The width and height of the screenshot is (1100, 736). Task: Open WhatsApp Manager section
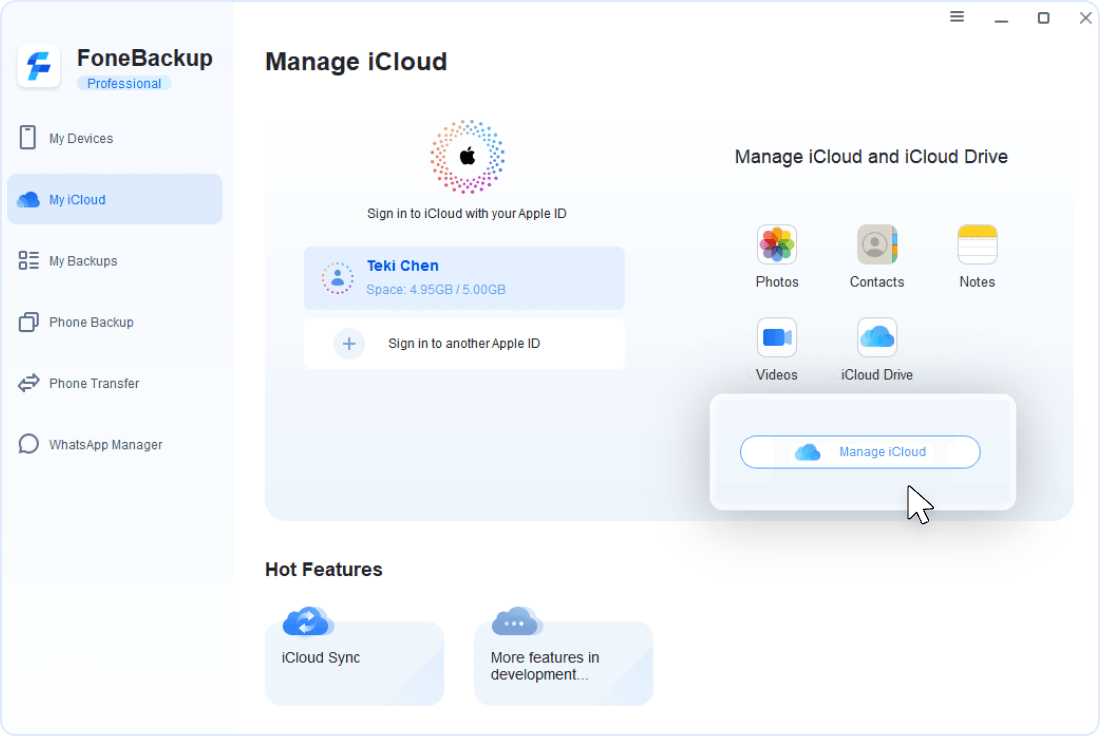pos(104,445)
